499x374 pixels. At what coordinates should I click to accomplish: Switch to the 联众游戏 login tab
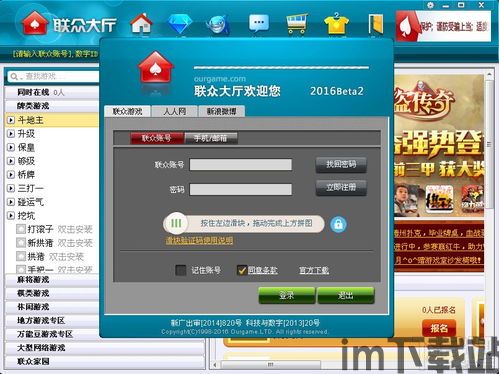(127, 111)
